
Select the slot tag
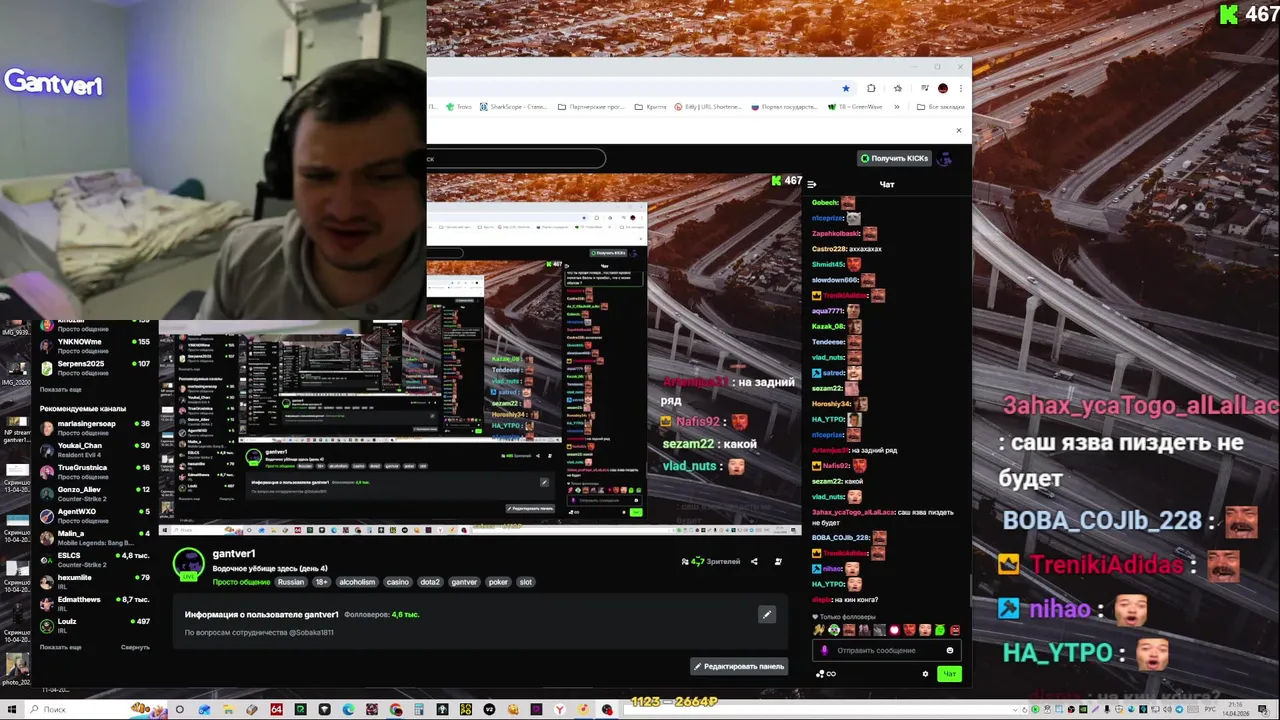(525, 582)
